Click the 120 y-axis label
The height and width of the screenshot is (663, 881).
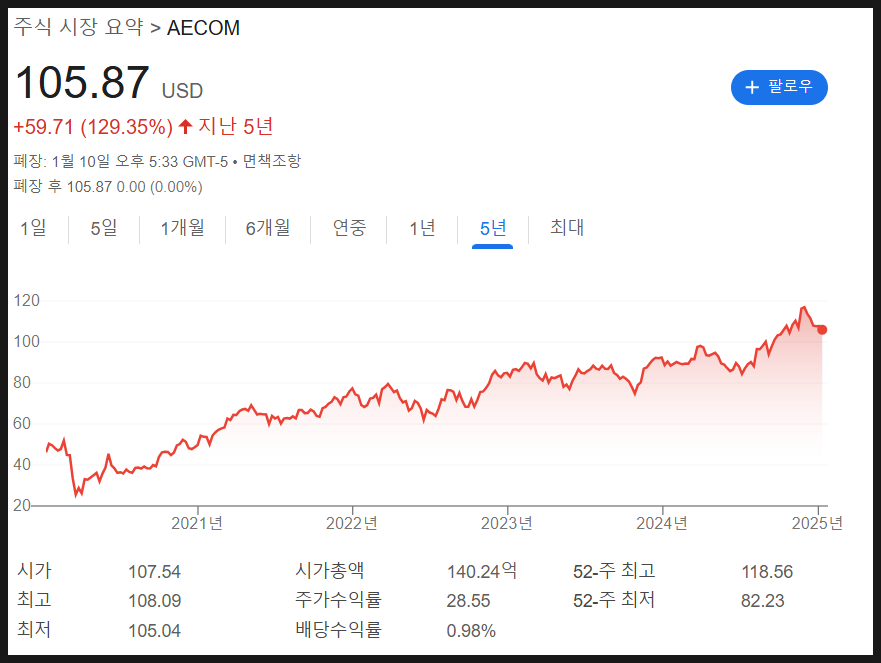pyautogui.click(x=26, y=301)
